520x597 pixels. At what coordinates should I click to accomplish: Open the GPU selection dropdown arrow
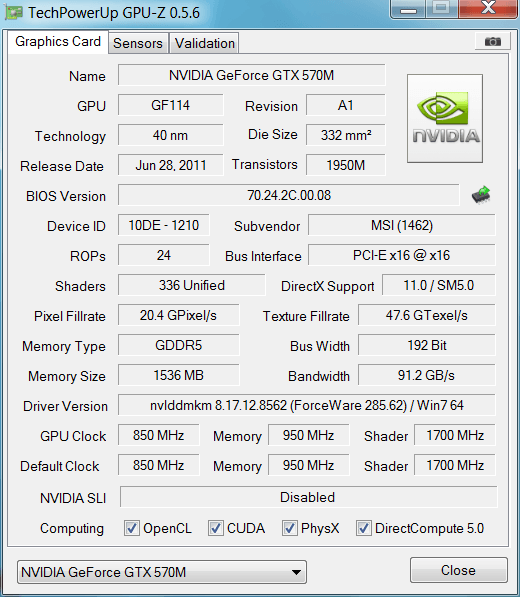(x=296, y=572)
